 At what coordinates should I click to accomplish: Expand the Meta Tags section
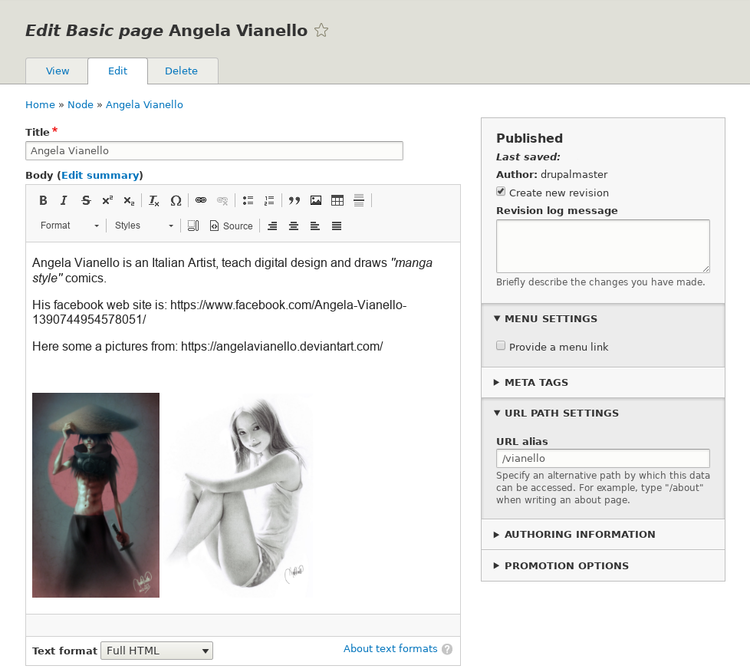(x=536, y=382)
